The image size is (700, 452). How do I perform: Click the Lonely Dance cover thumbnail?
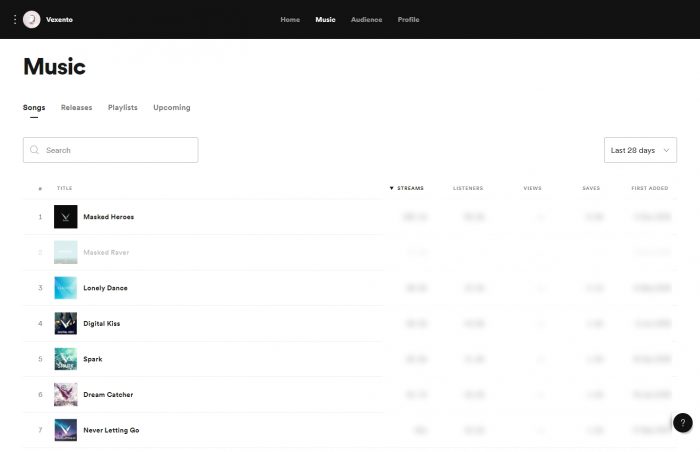[66, 288]
